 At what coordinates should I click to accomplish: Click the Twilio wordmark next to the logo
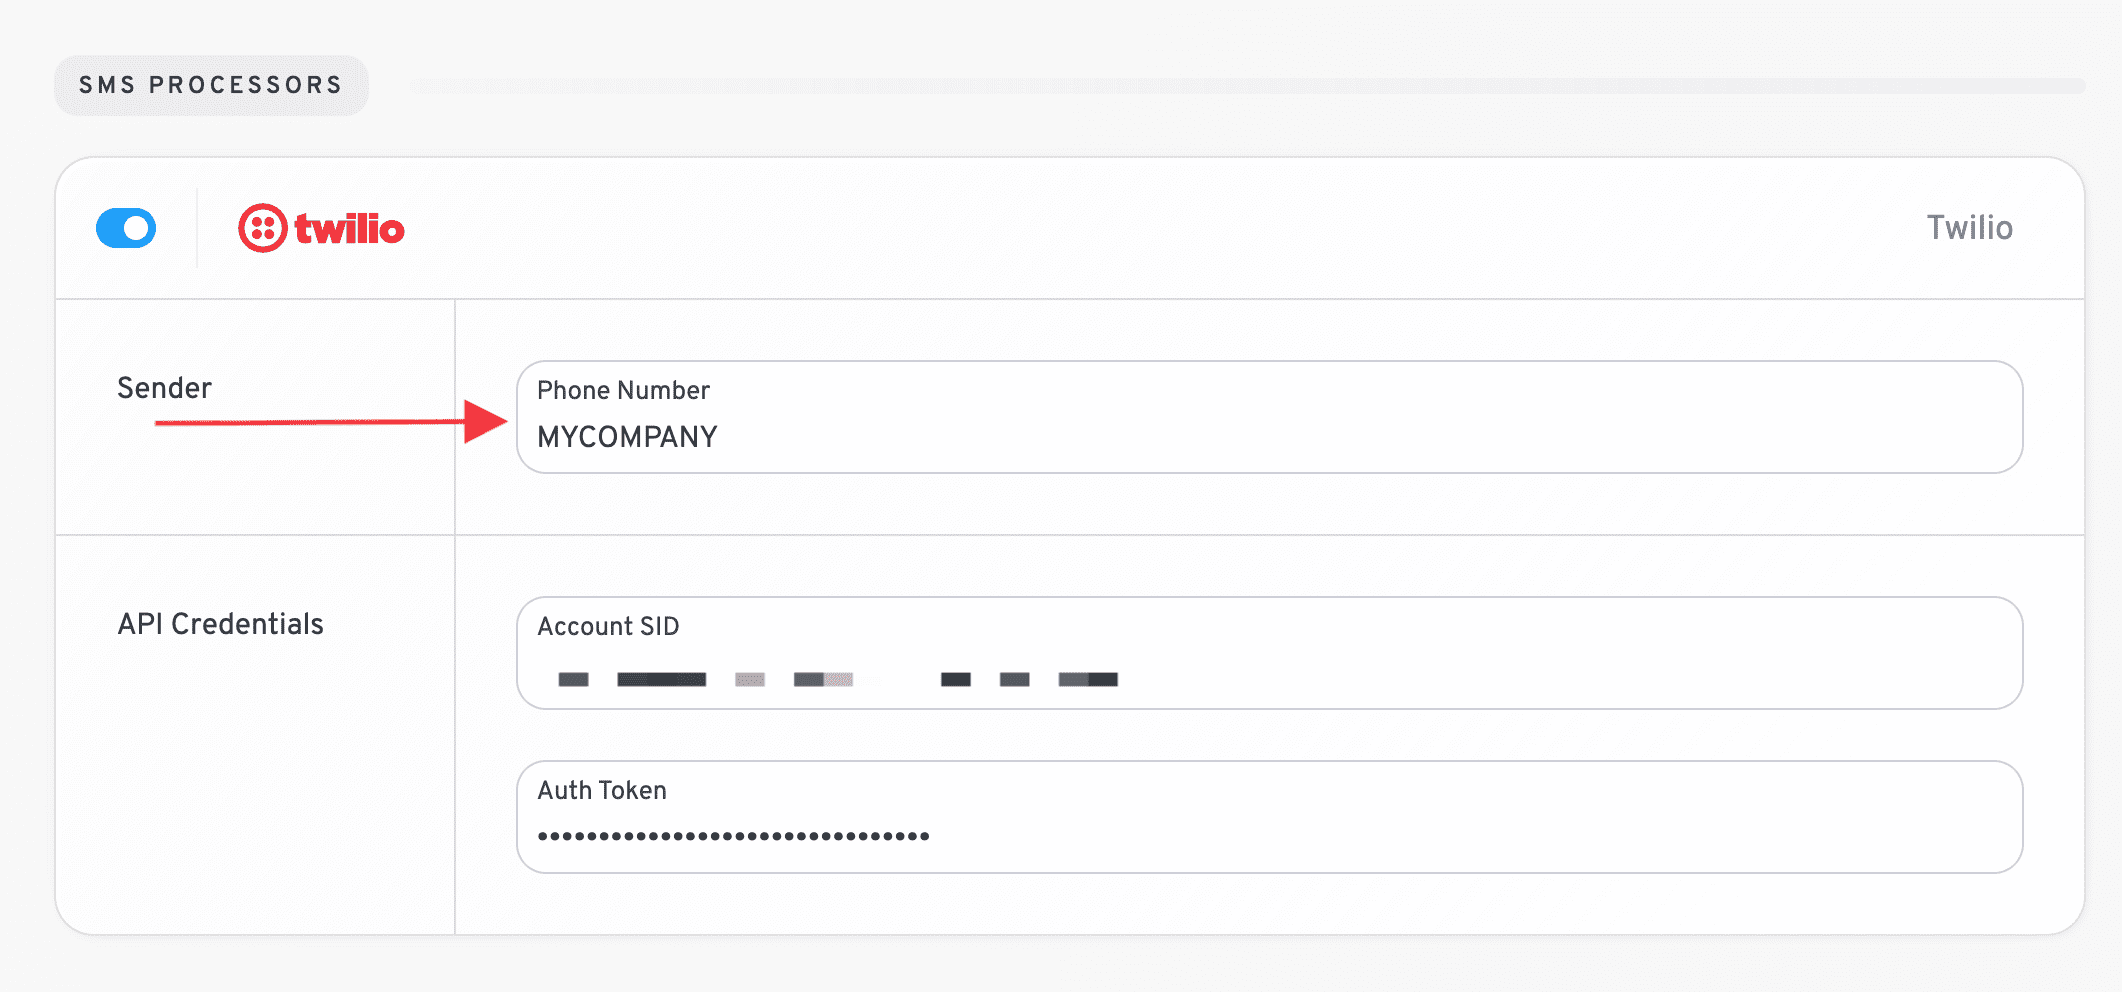[348, 228]
